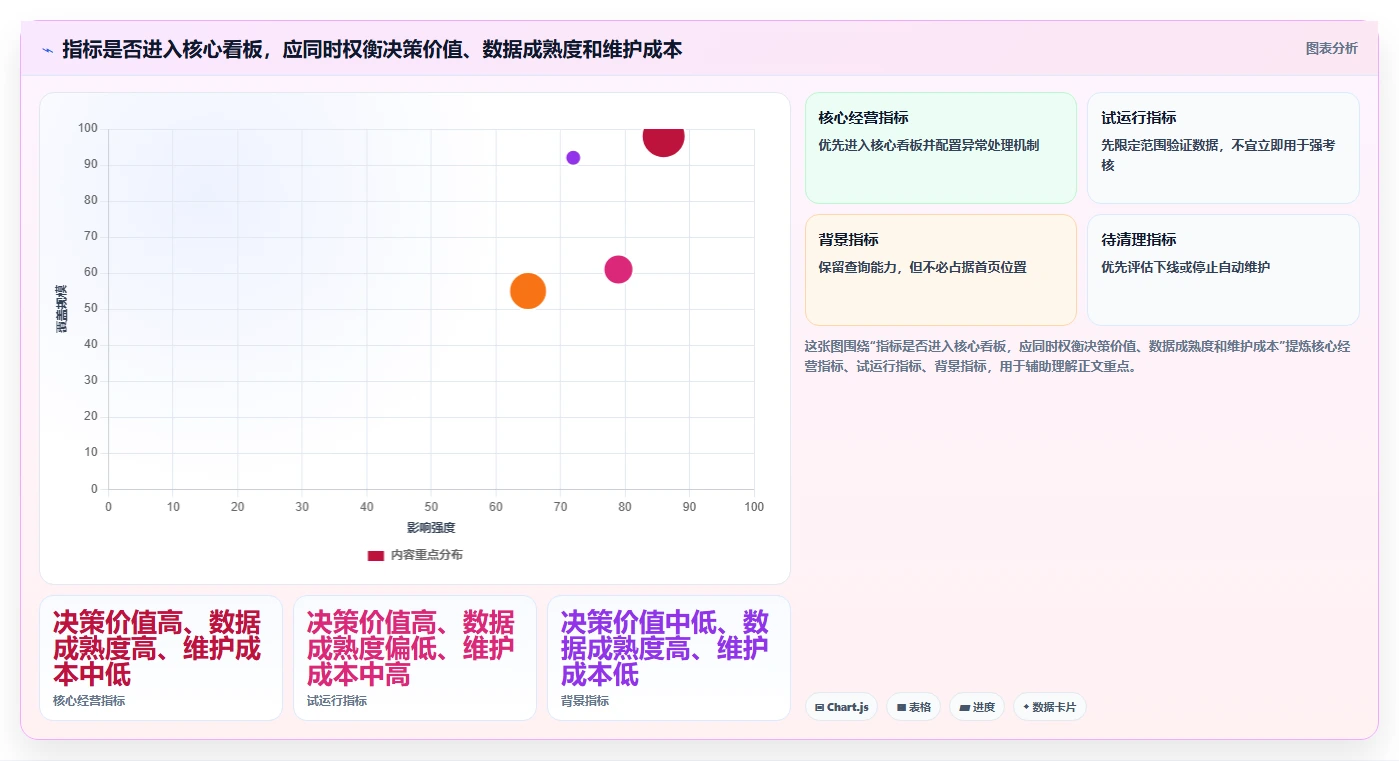Click the y-axis tick label 100

88,128
